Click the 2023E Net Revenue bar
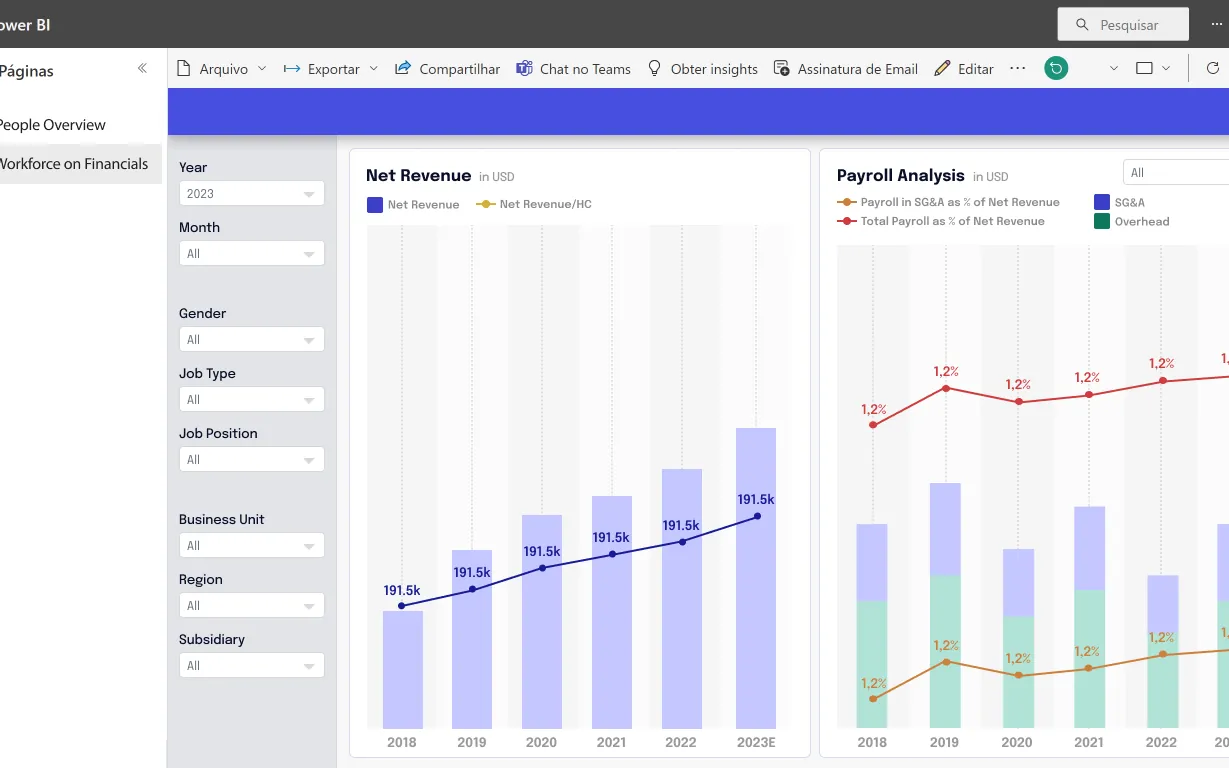1229x768 pixels. click(756, 578)
